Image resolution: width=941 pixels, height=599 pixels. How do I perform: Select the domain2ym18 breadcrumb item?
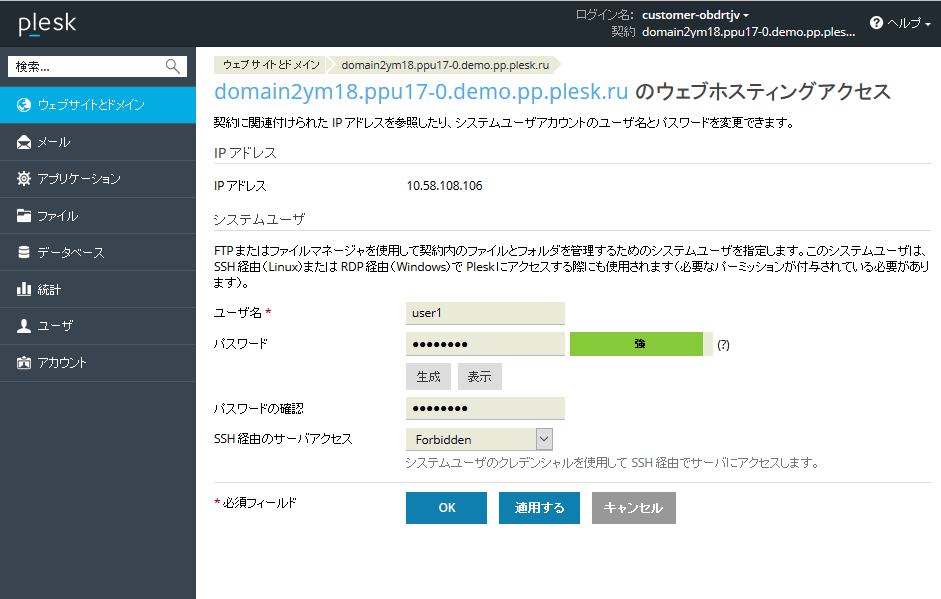445,65
